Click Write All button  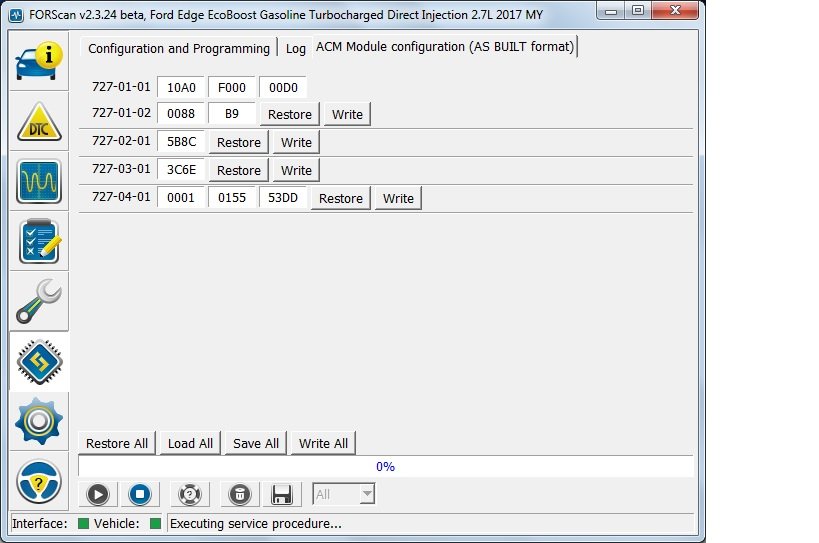[323, 443]
